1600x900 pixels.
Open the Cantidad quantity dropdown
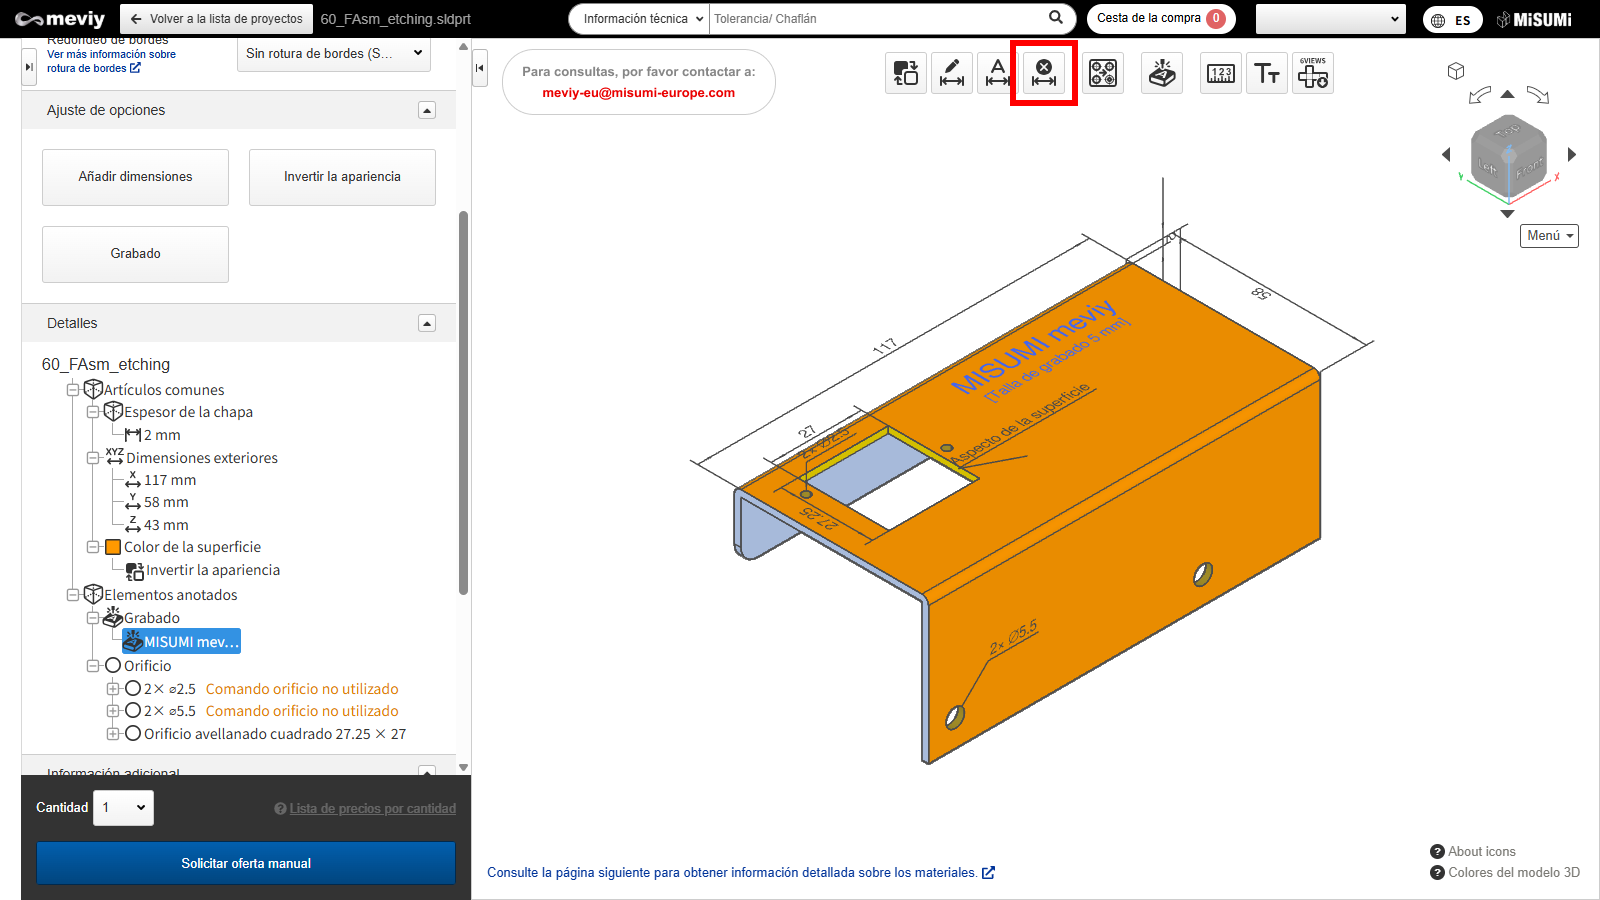tap(124, 808)
